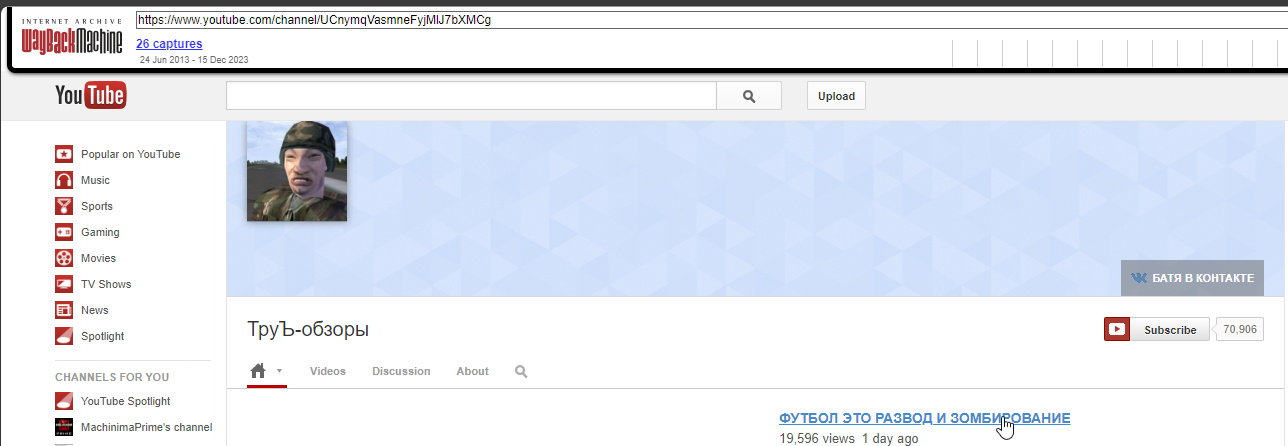Open home tab dropdown arrow
Screen dimensions: 1288x446
click(280, 370)
